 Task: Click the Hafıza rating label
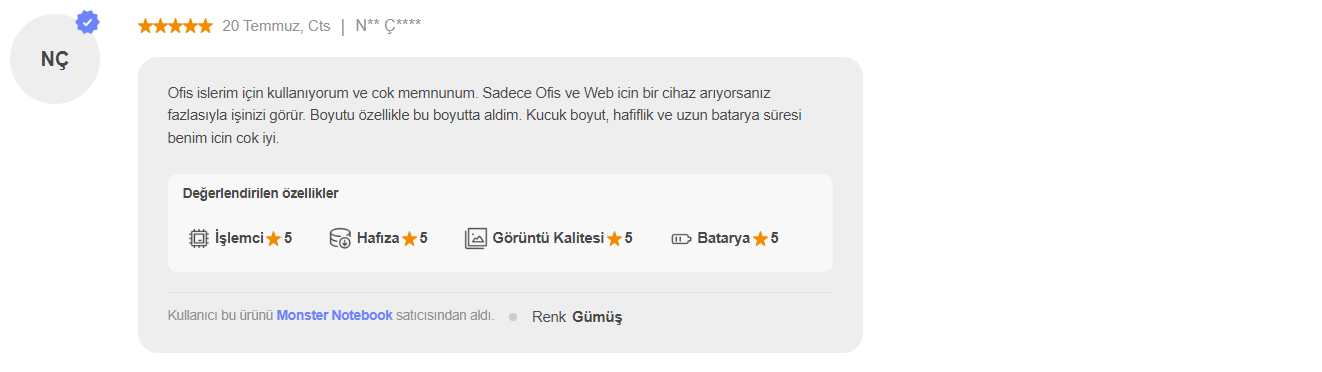point(378,239)
